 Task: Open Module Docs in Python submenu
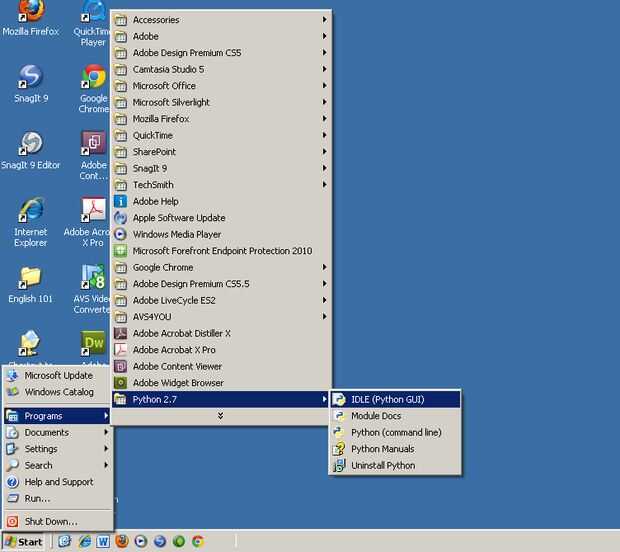395,416
